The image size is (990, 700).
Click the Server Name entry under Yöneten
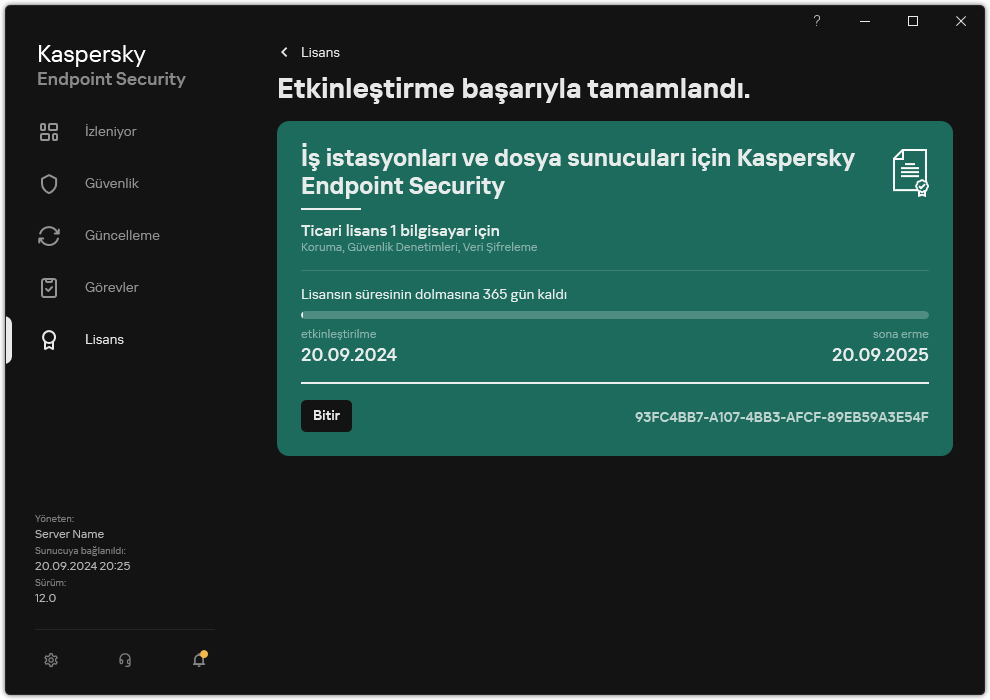(x=69, y=533)
